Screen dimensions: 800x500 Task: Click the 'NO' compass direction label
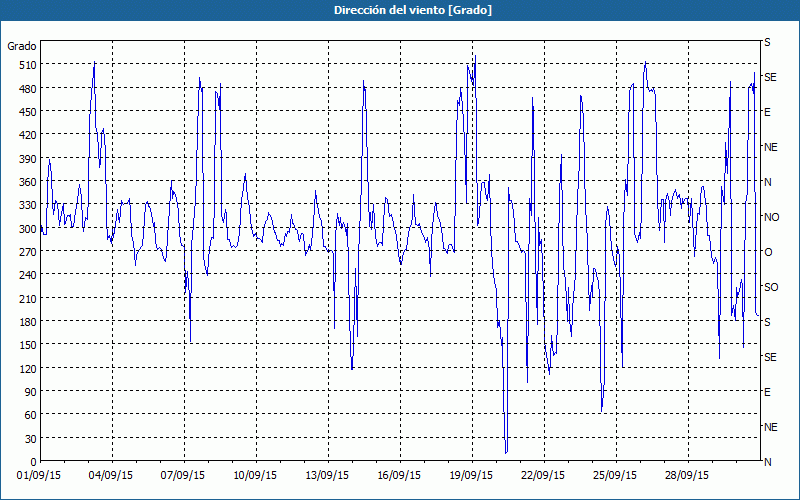[772, 217]
